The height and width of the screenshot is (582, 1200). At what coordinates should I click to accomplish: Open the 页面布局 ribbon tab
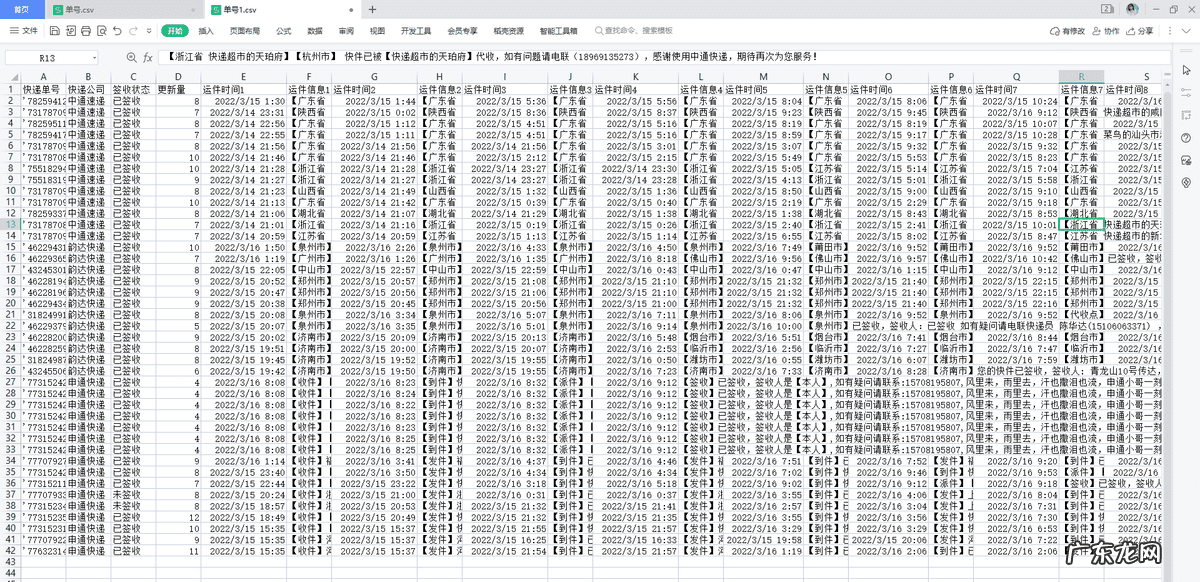pyautogui.click(x=245, y=31)
